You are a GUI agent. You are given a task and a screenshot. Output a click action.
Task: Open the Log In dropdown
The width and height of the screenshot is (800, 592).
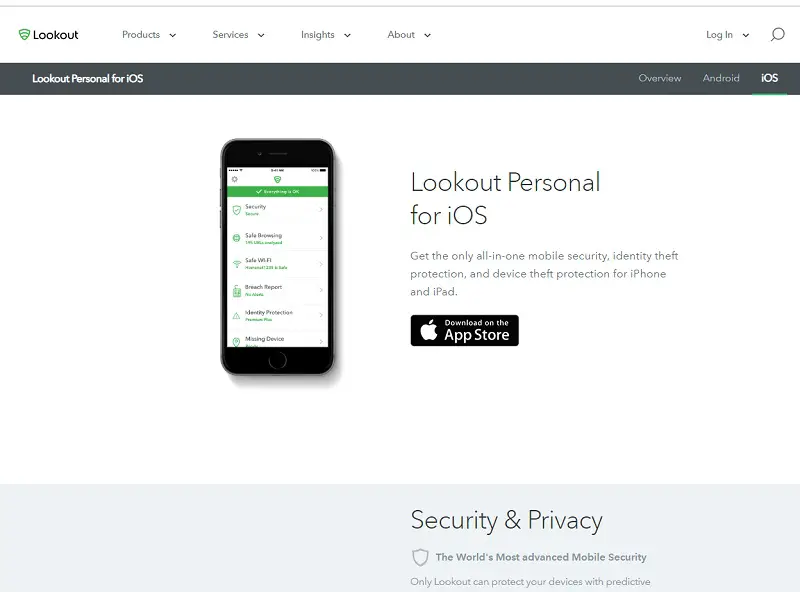click(728, 35)
